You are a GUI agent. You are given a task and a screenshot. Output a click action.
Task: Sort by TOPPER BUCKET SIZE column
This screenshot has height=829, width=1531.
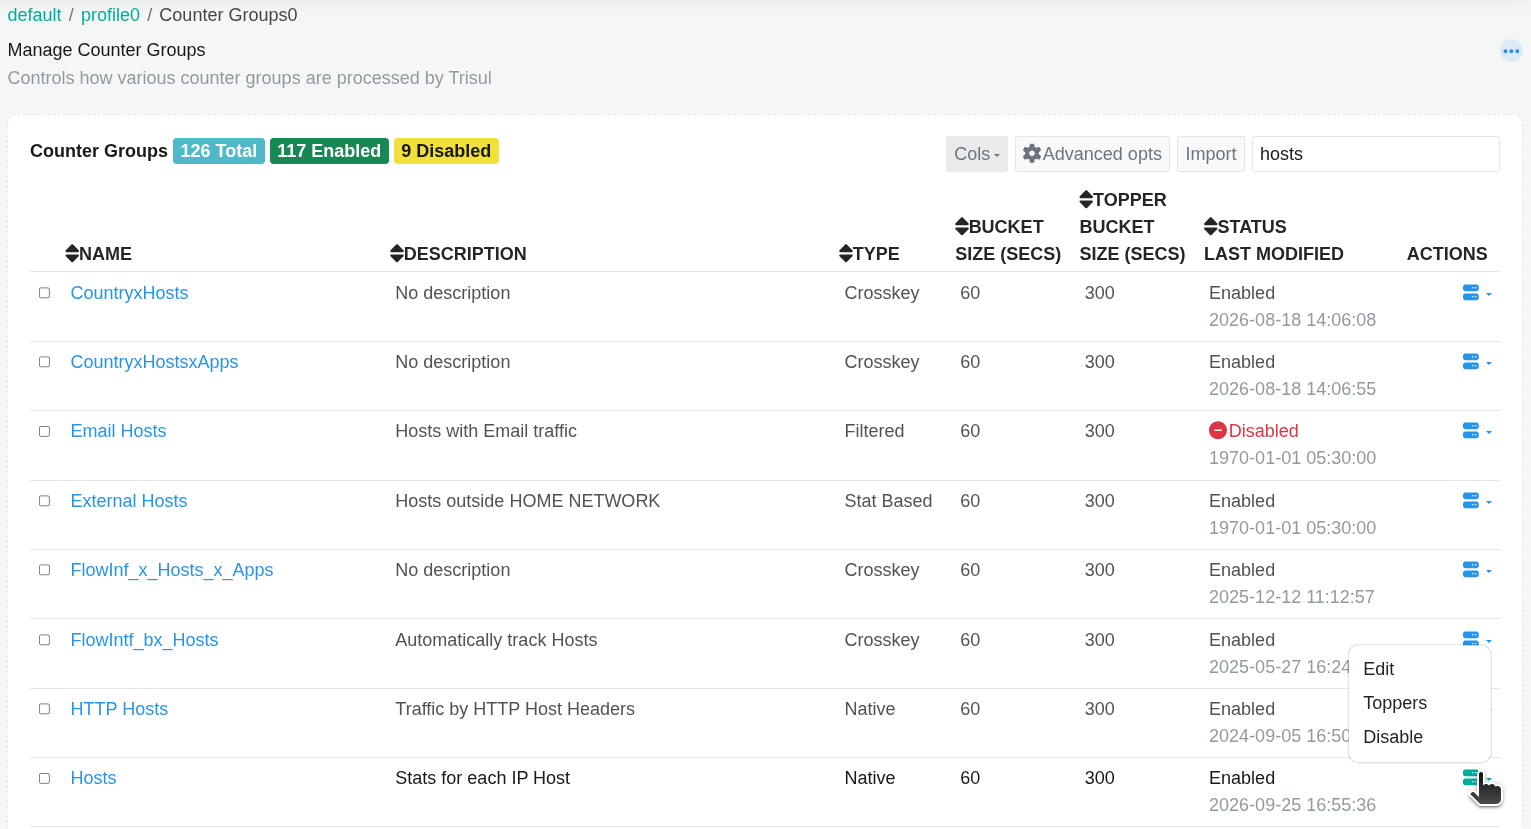[1132, 227]
